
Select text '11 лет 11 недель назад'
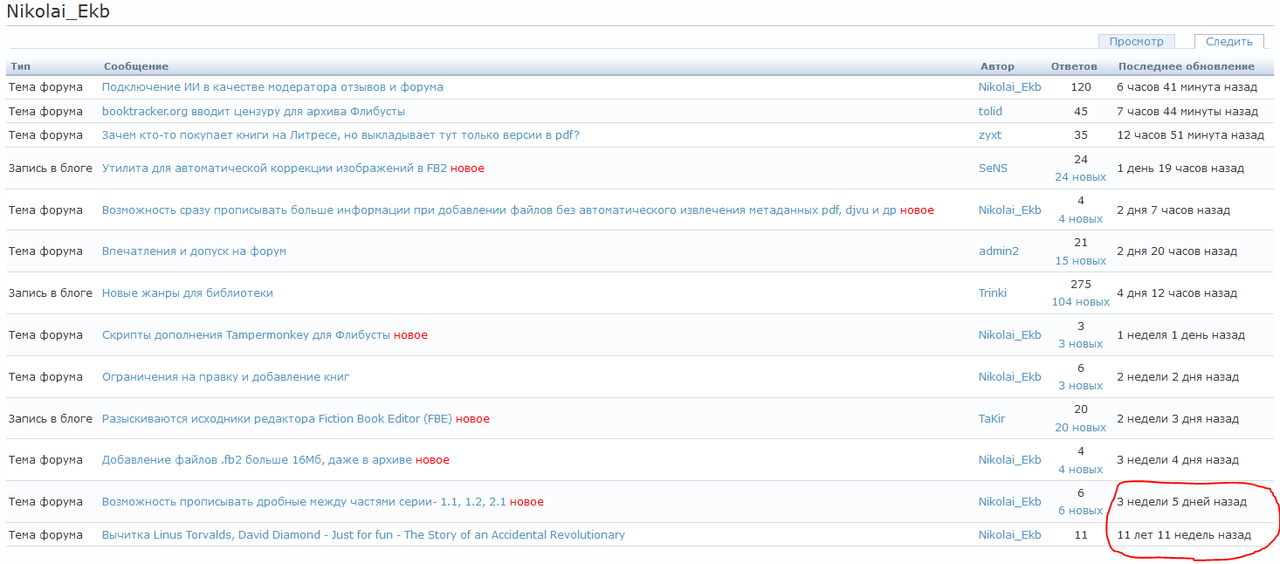(x=1184, y=535)
